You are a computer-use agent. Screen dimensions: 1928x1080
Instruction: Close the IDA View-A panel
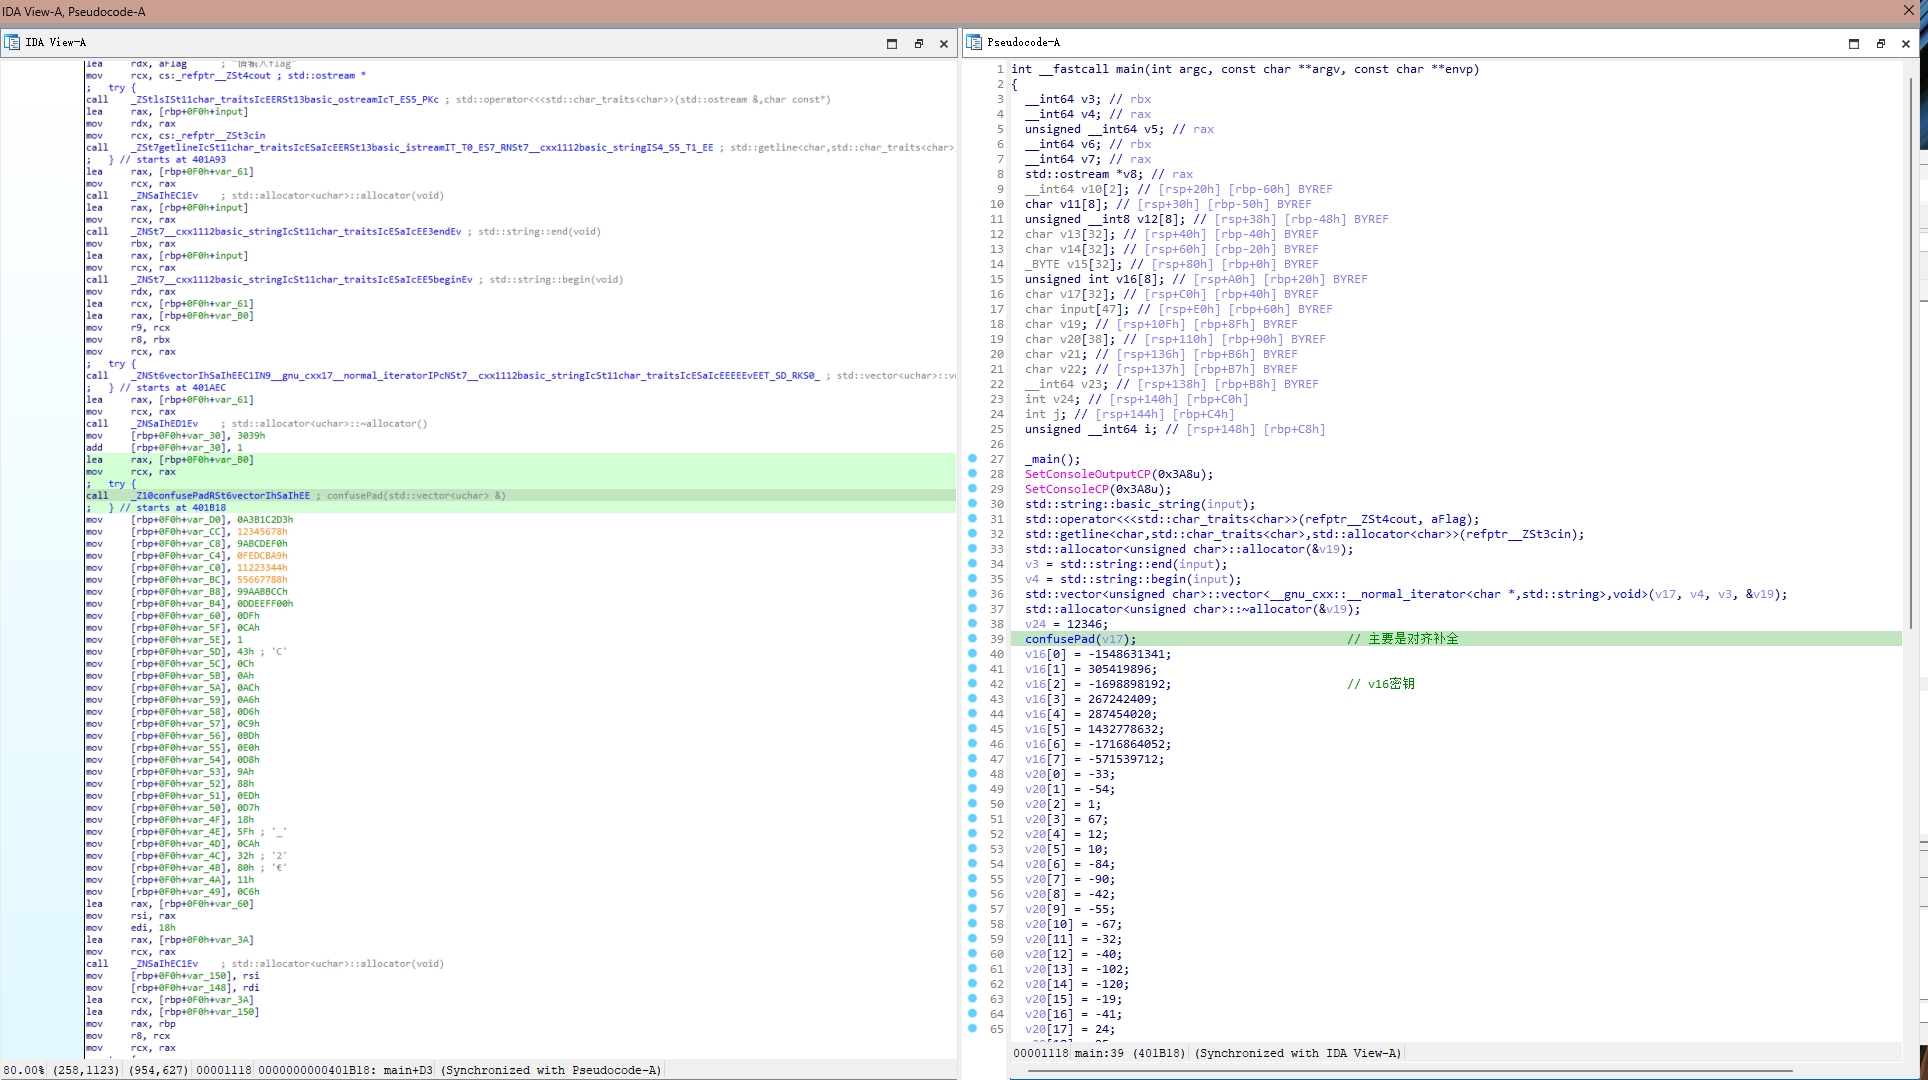(943, 43)
